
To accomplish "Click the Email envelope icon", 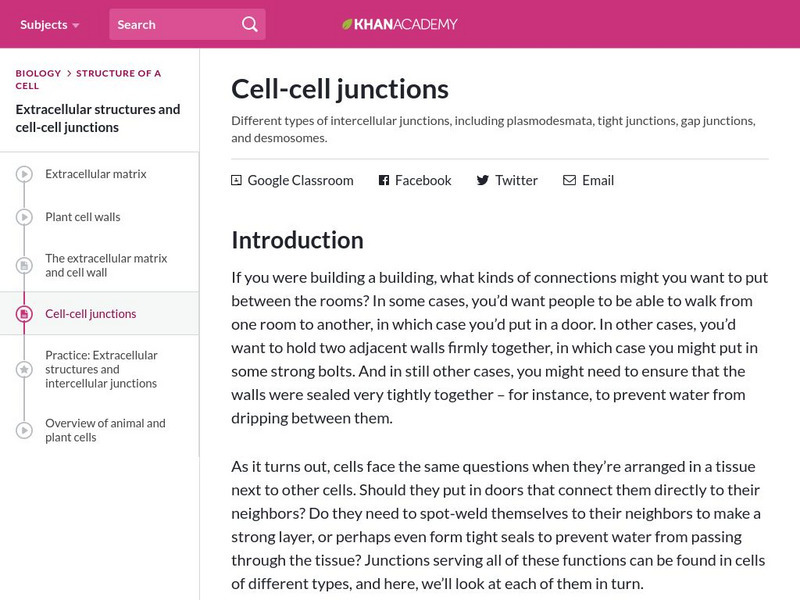I will pyautogui.click(x=569, y=181).
